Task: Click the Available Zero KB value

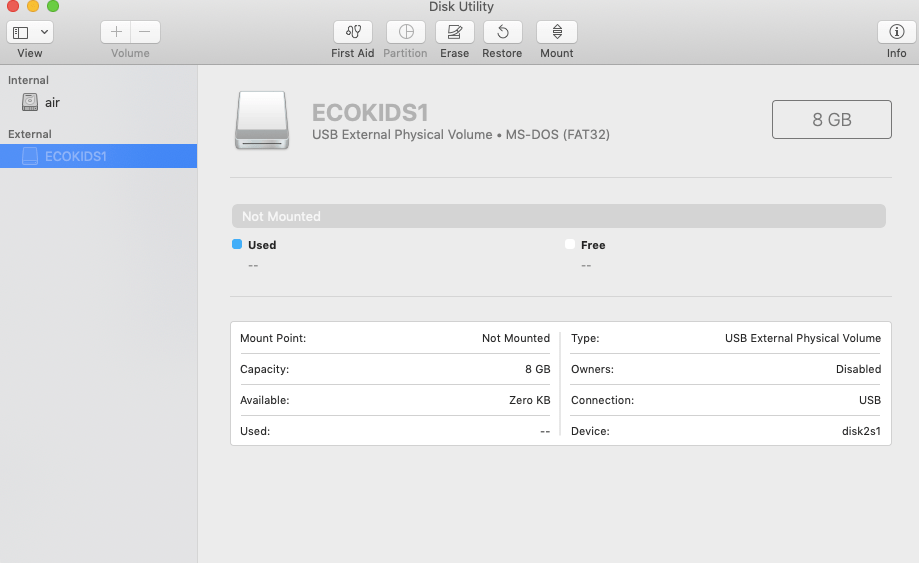Action: click(530, 400)
